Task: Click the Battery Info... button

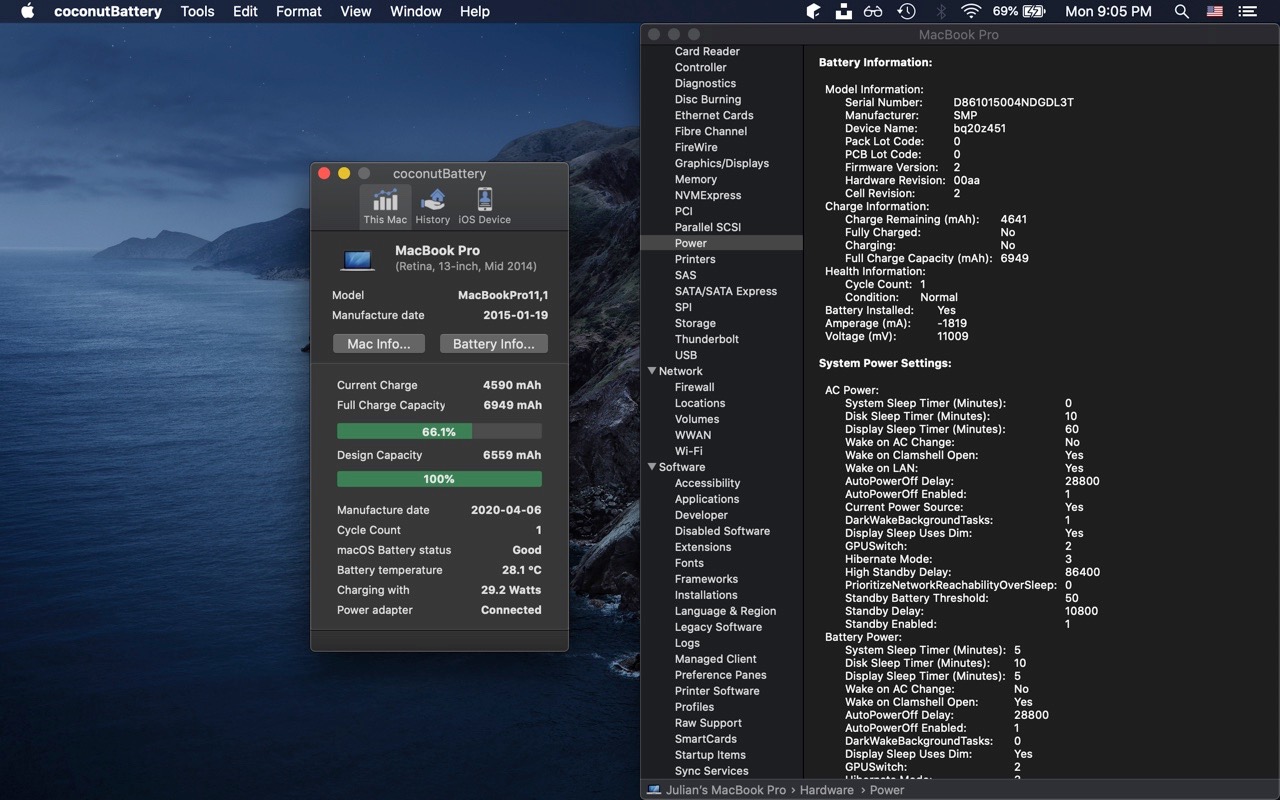Action: click(x=493, y=344)
